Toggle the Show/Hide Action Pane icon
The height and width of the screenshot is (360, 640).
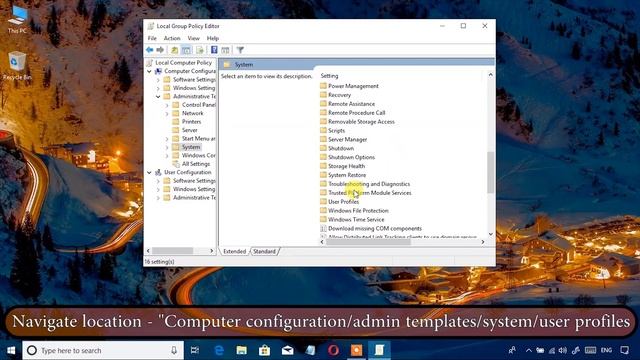pyautogui.click(x=225, y=50)
